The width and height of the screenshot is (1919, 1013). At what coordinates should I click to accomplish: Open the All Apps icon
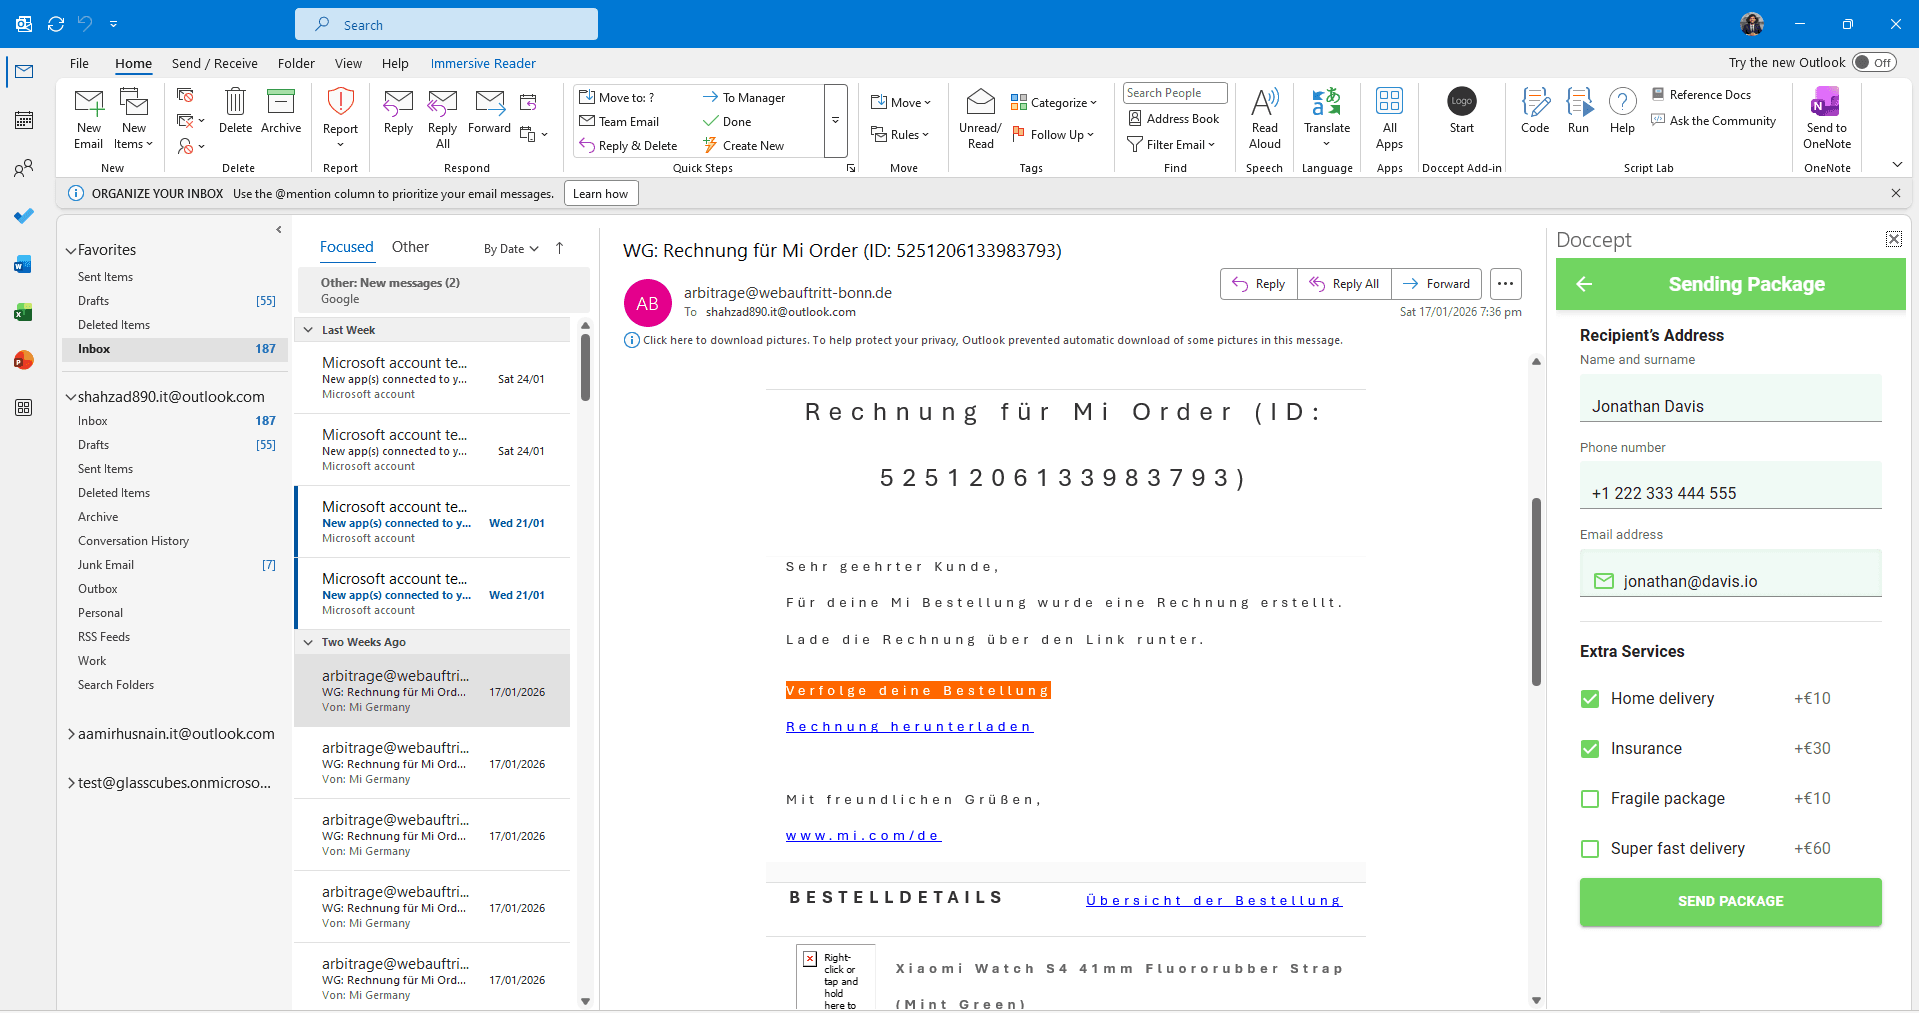tap(1389, 101)
